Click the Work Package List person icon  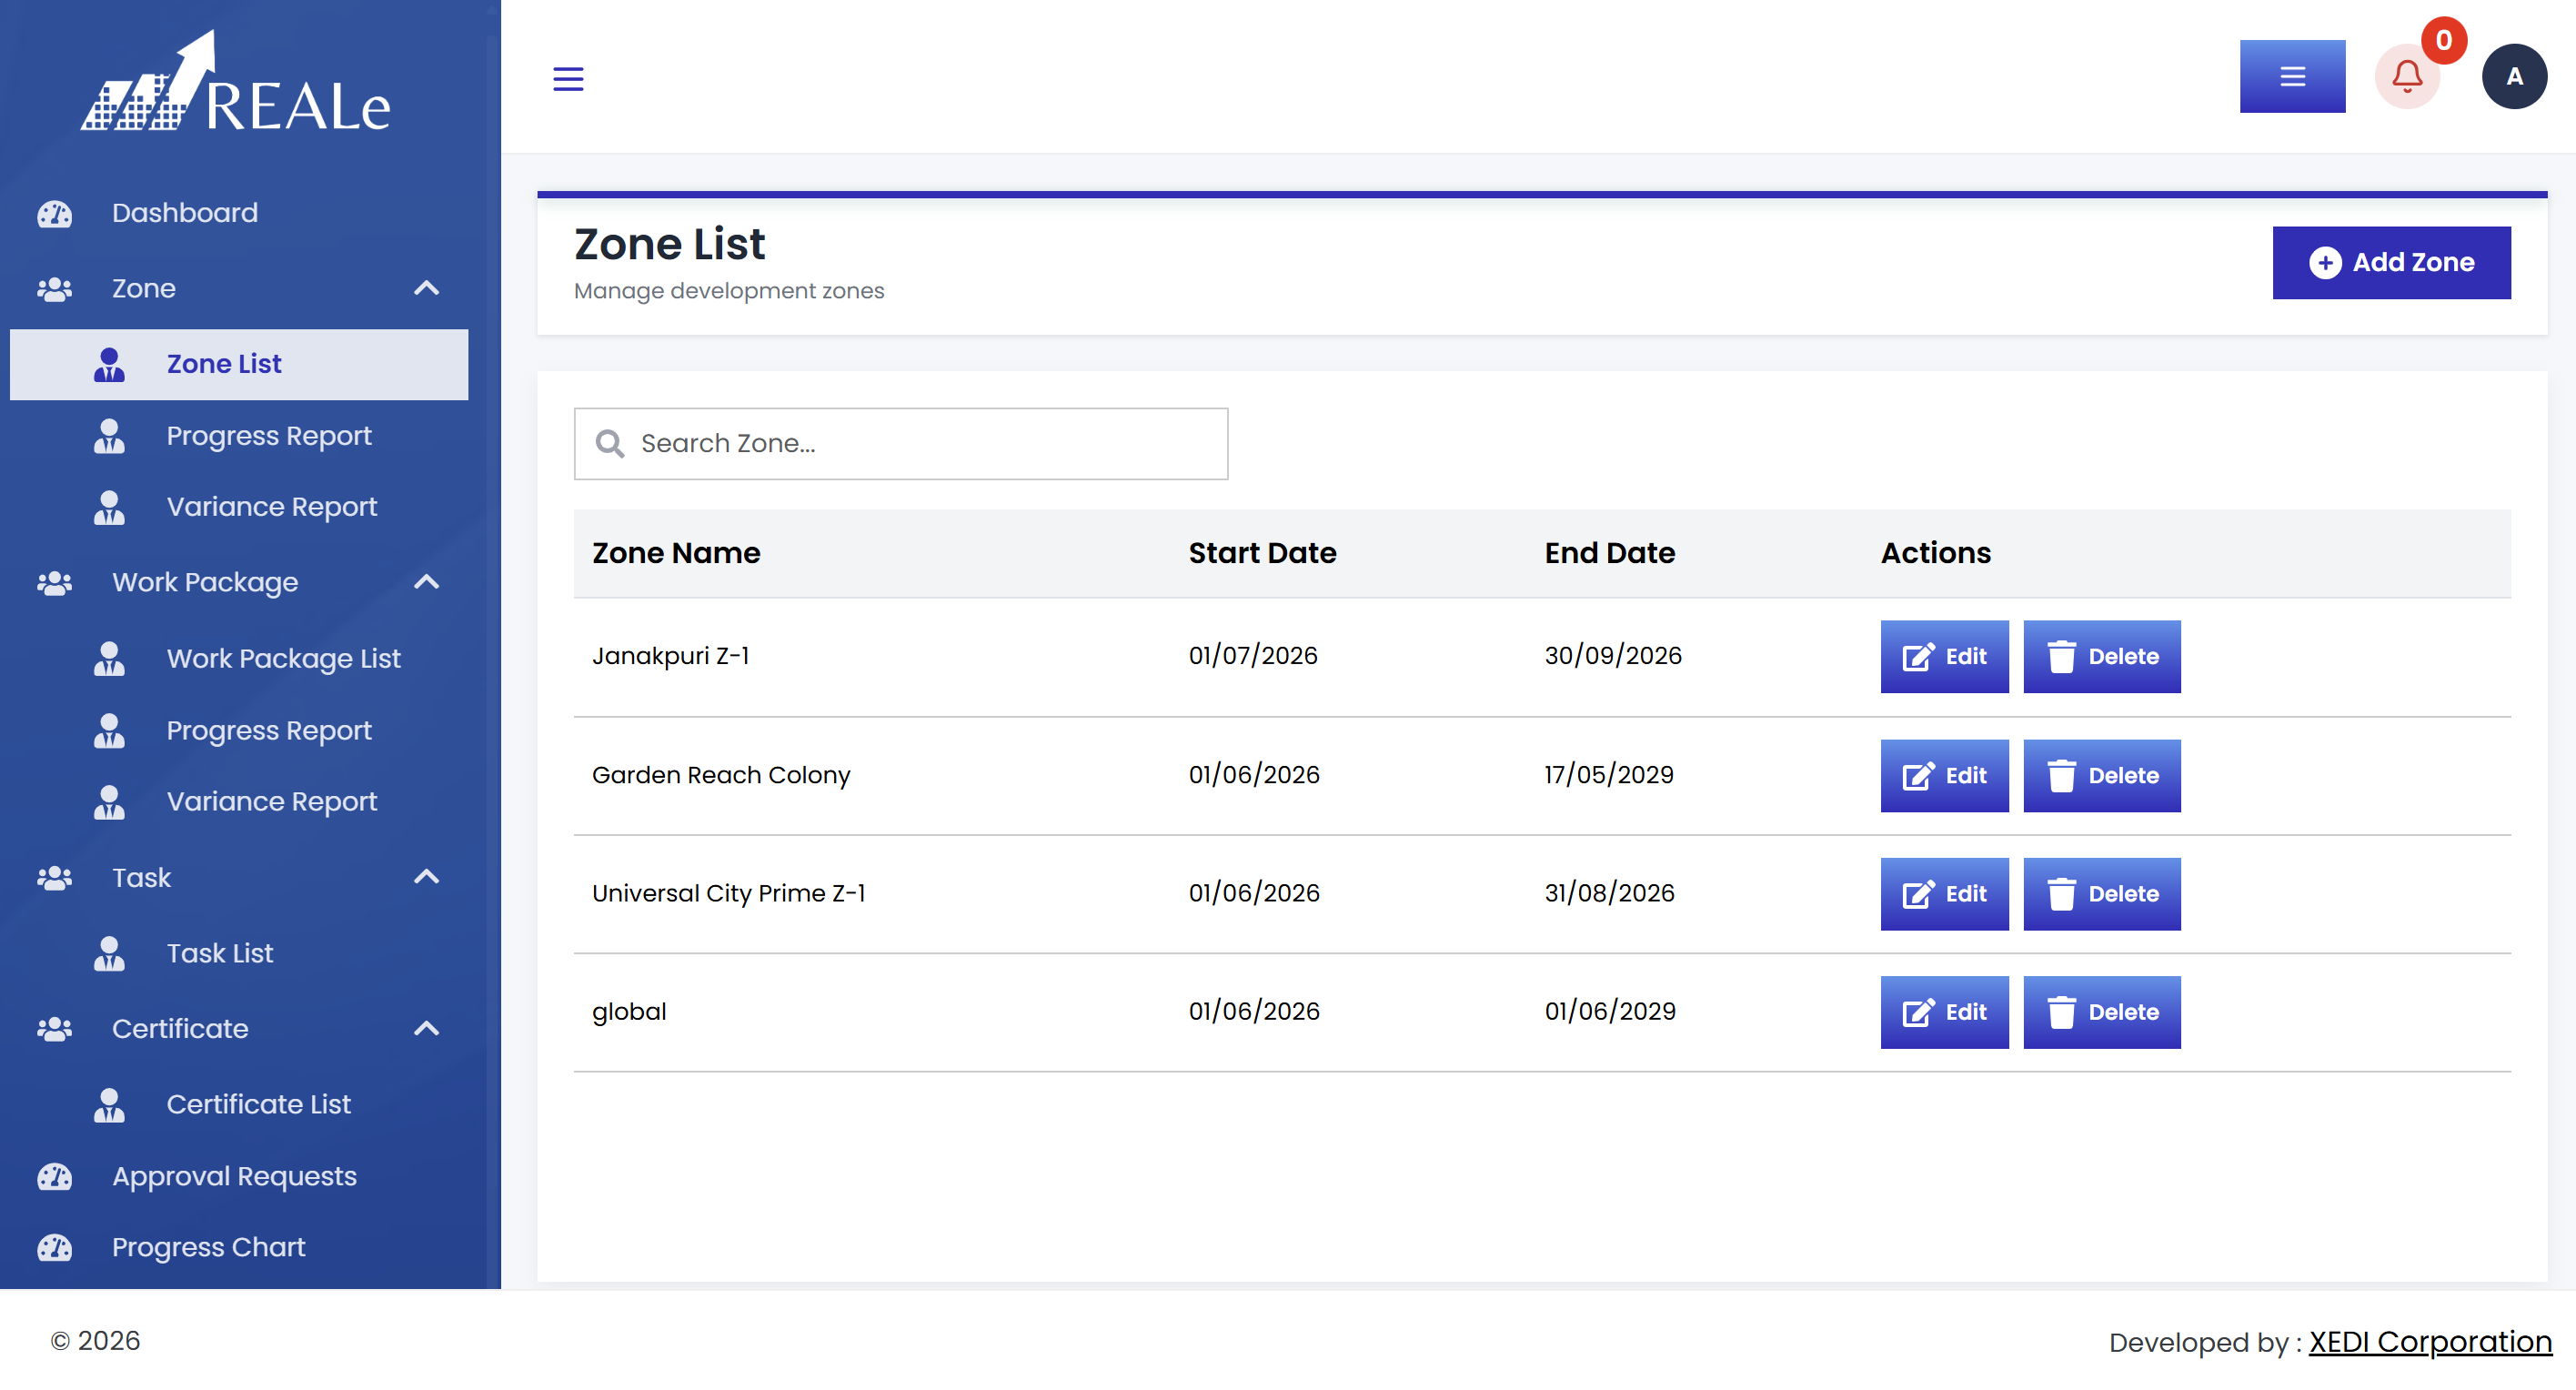click(x=109, y=659)
